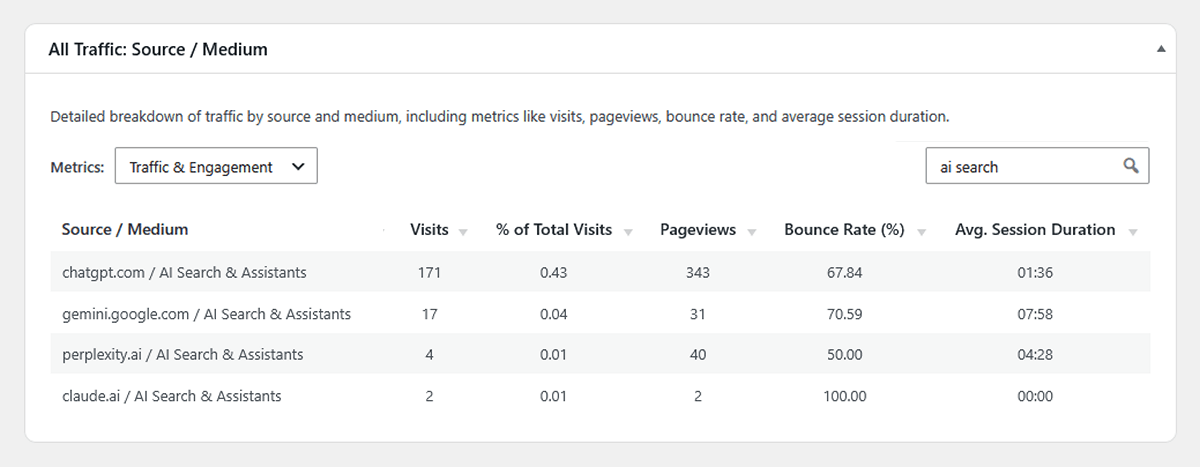This screenshot has height=467, width=1200.
Task: Click the 04:28 session duration value
Action: pos(1035,355)
